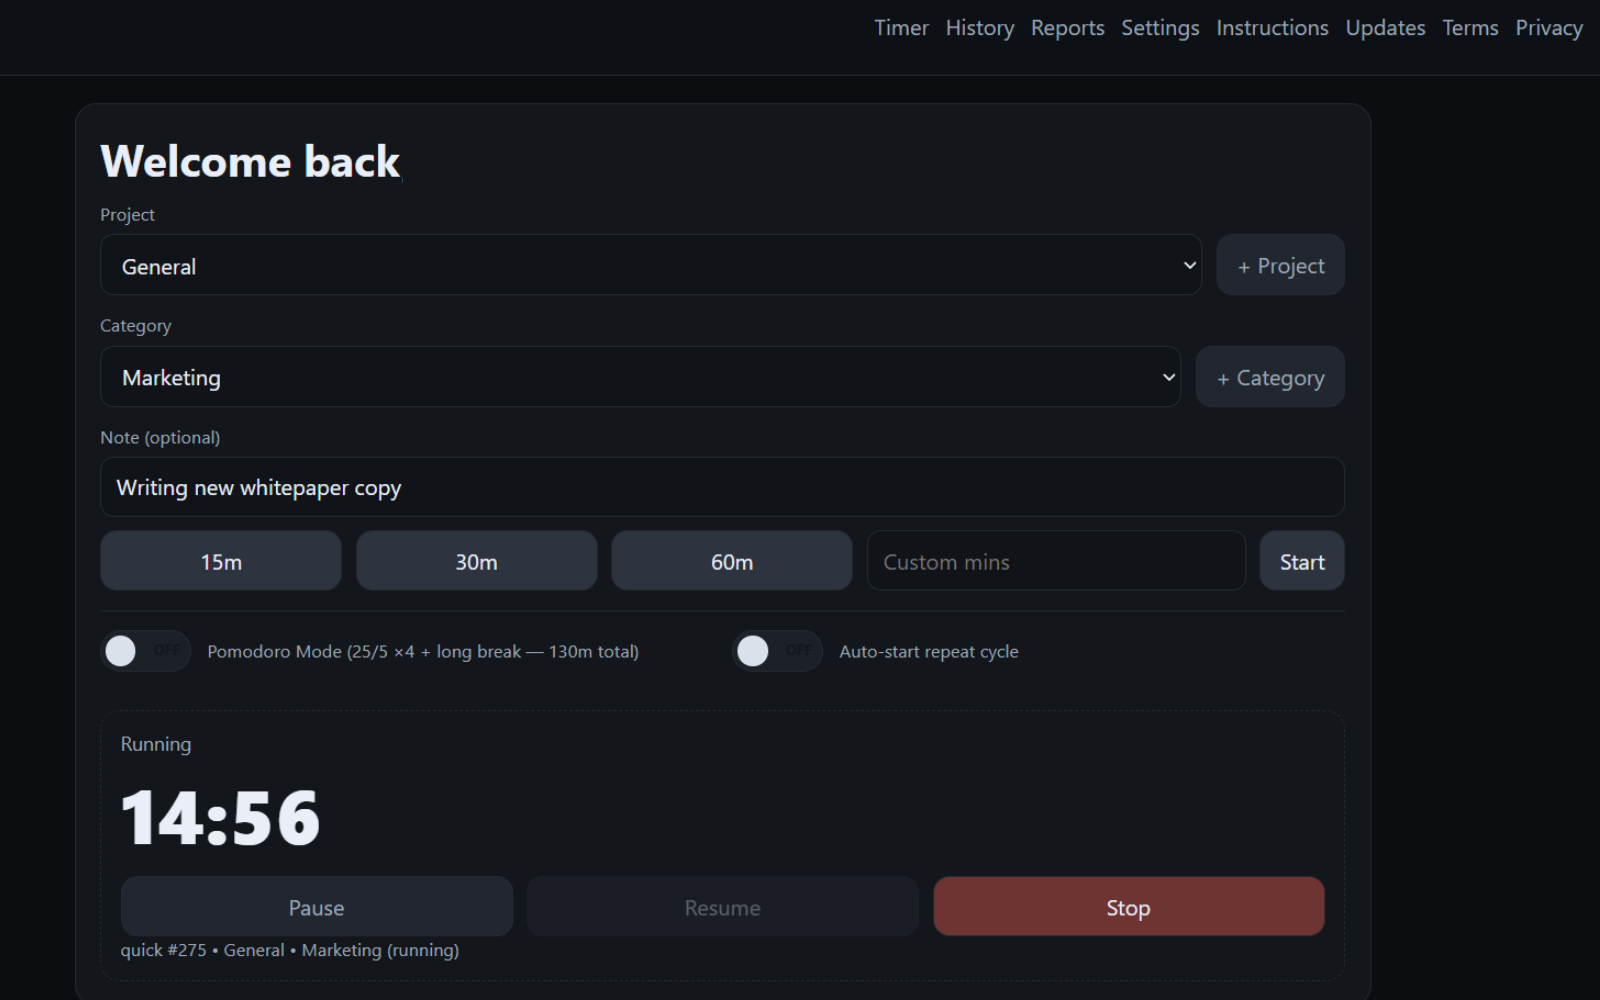Expand the Category dropdown showing Marketing
This screenshot has width=1600, height=1000.
[640, 377]
